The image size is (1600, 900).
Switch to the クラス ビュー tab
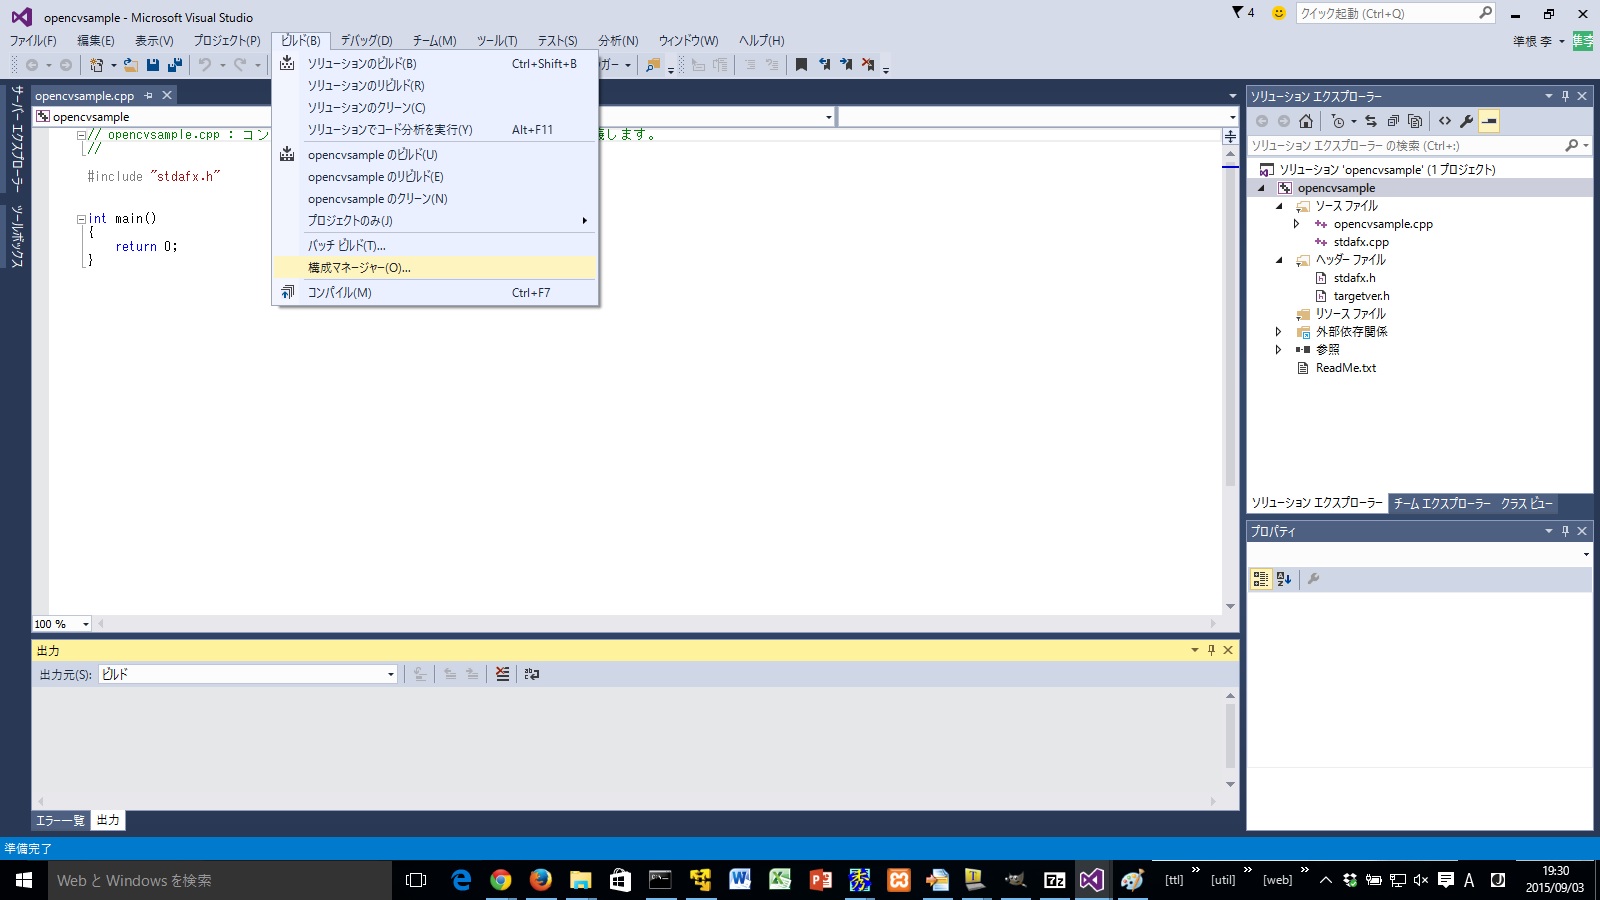coord(1526,504)
